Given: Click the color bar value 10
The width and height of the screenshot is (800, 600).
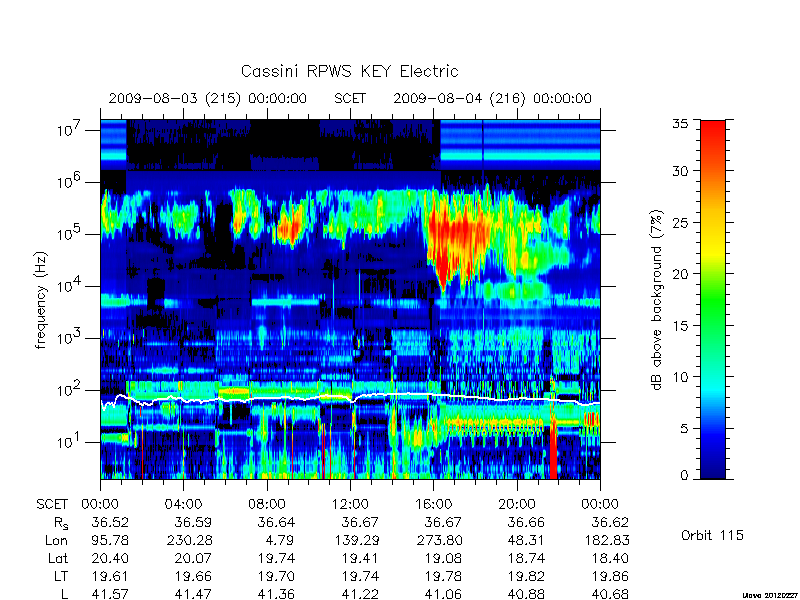Looking at the screenshot, I should tap(680, 377).
